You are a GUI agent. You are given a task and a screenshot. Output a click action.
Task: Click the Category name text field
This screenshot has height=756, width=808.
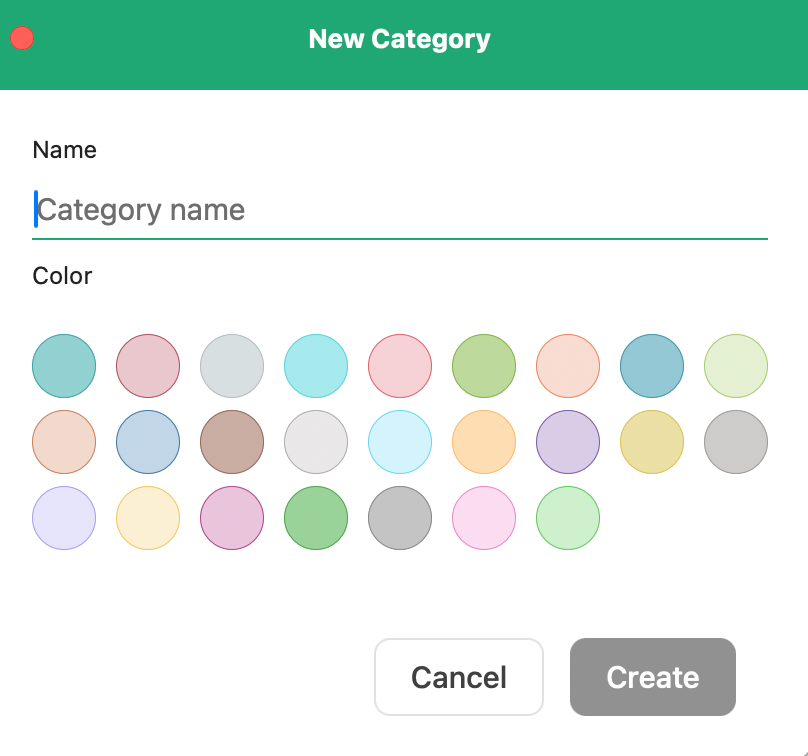[x=400, y=211]
